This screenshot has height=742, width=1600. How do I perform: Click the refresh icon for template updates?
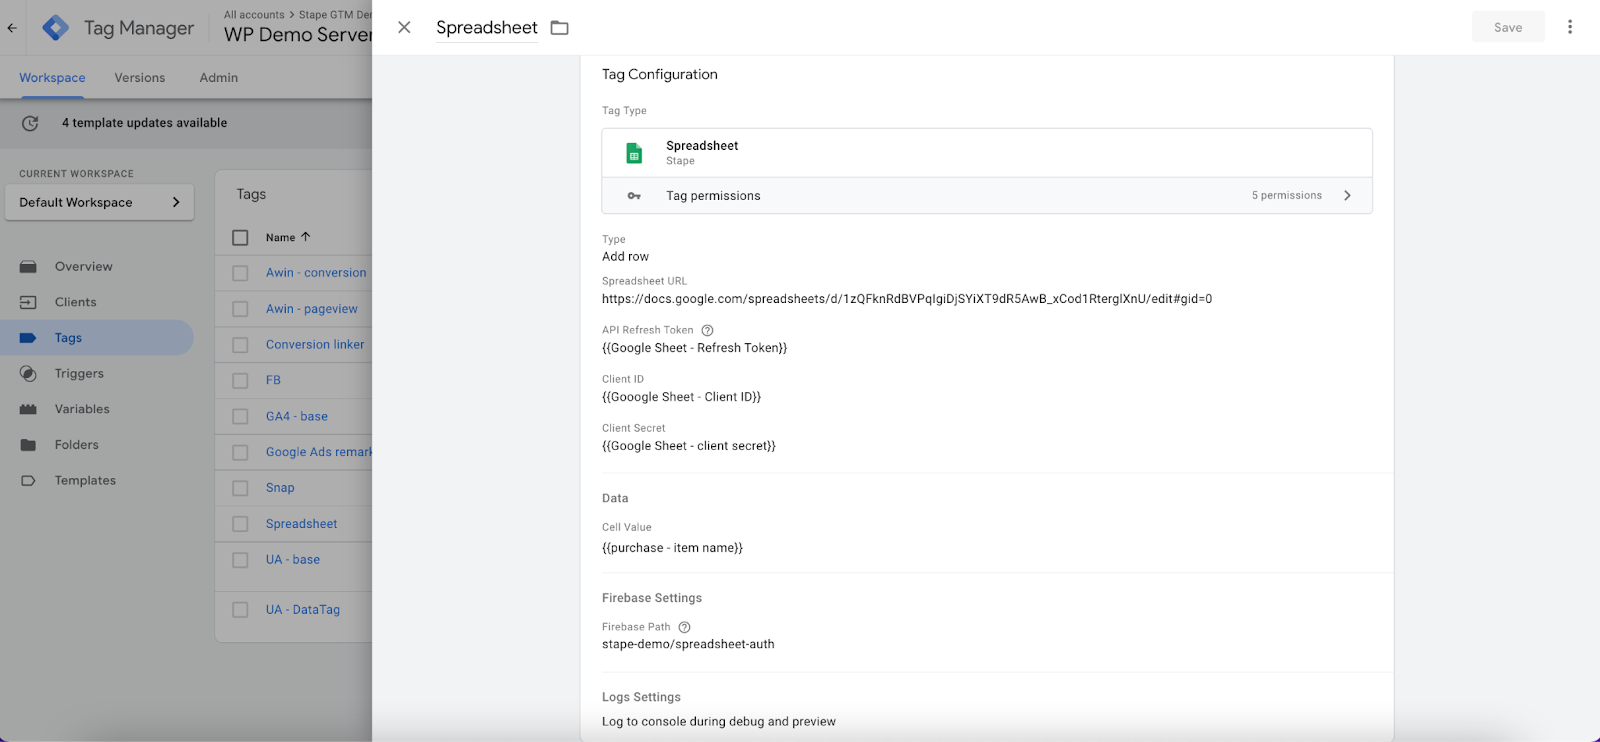click(30, 123)
